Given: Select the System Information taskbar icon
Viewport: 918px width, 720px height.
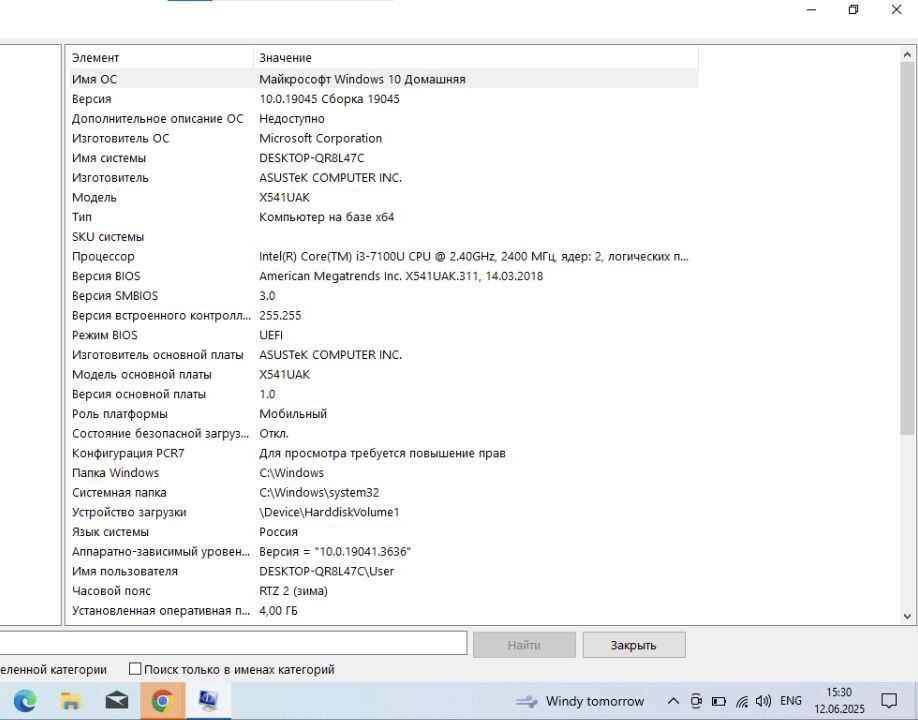Looking at the screenshot, I should [x=208, y=701].
